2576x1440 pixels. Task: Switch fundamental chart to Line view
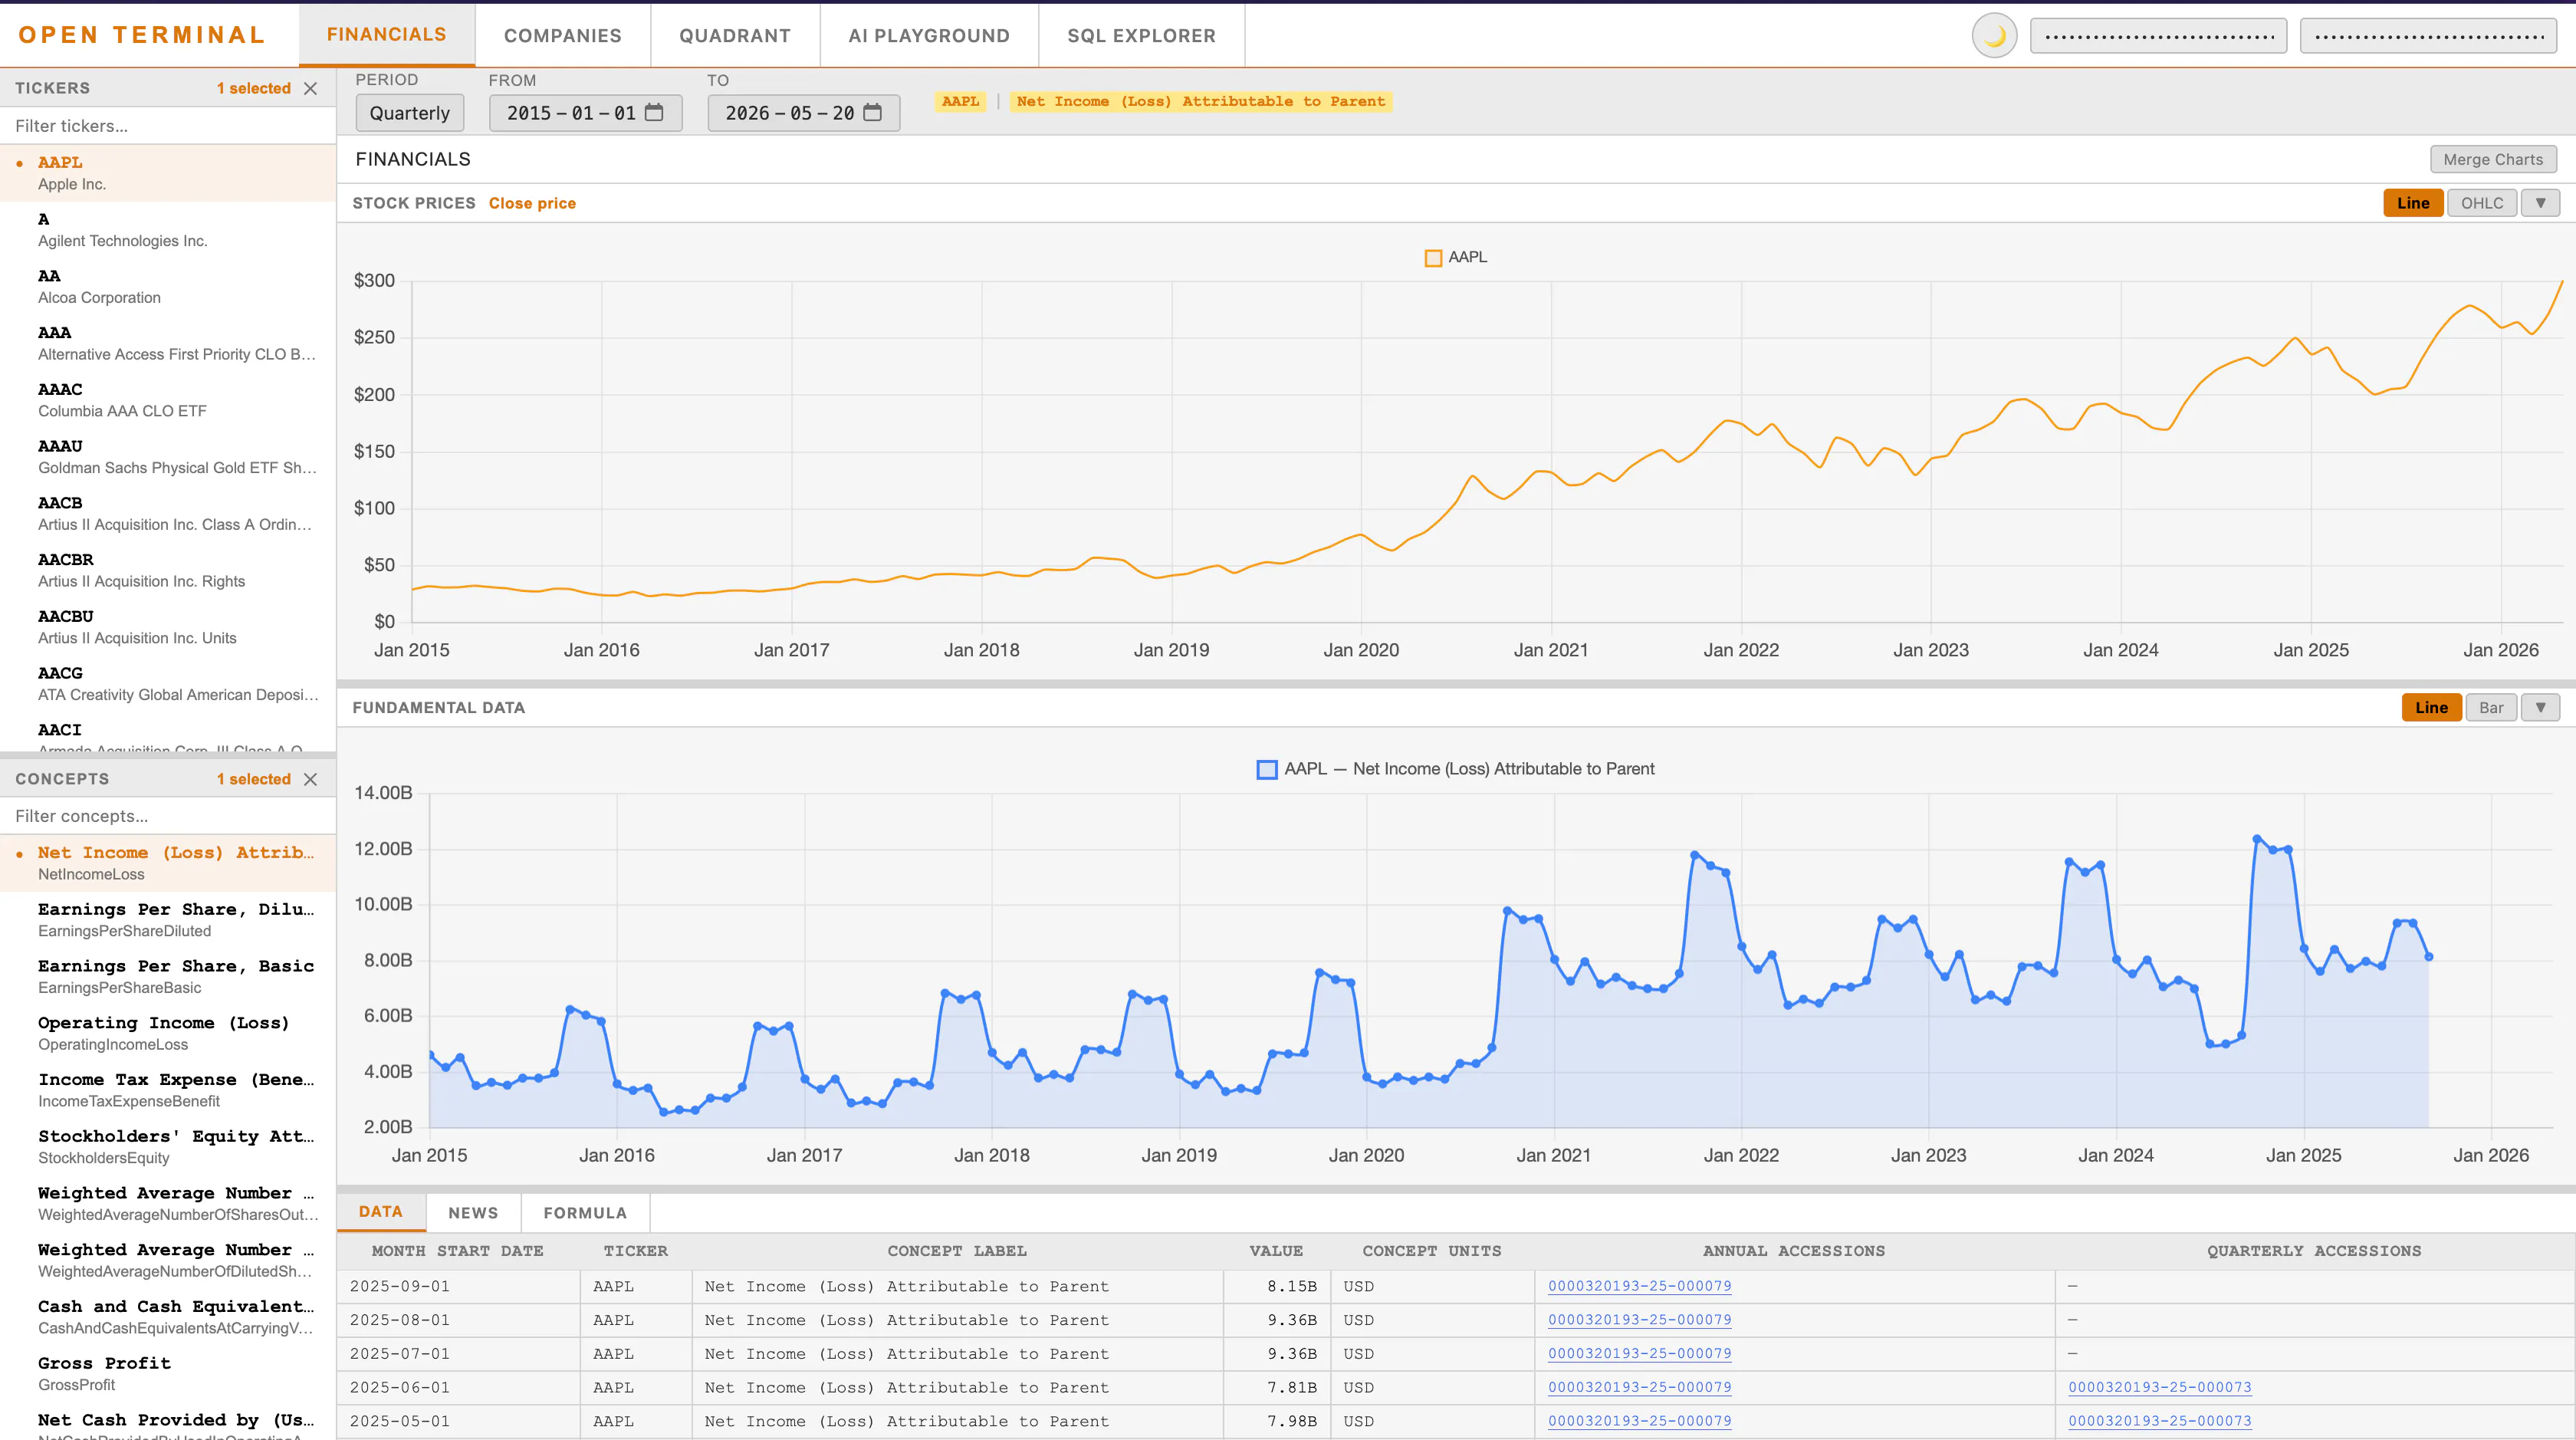(2431, 707)
